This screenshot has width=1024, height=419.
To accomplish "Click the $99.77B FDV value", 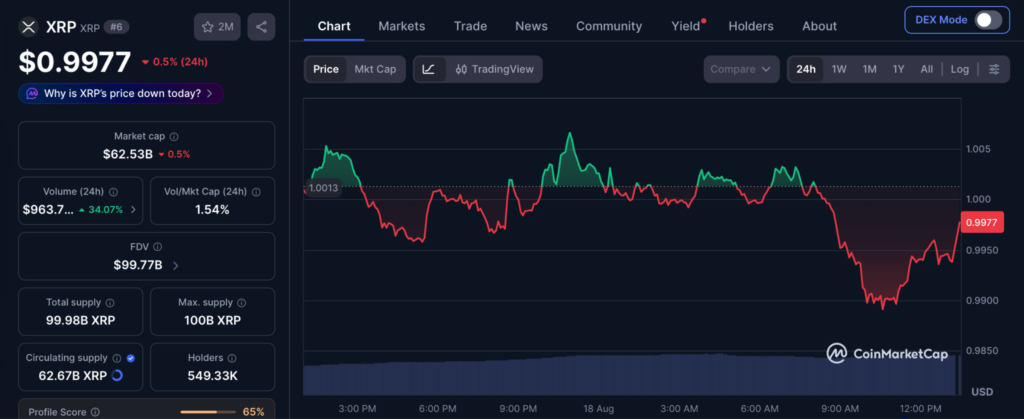I will pos(136,265).
